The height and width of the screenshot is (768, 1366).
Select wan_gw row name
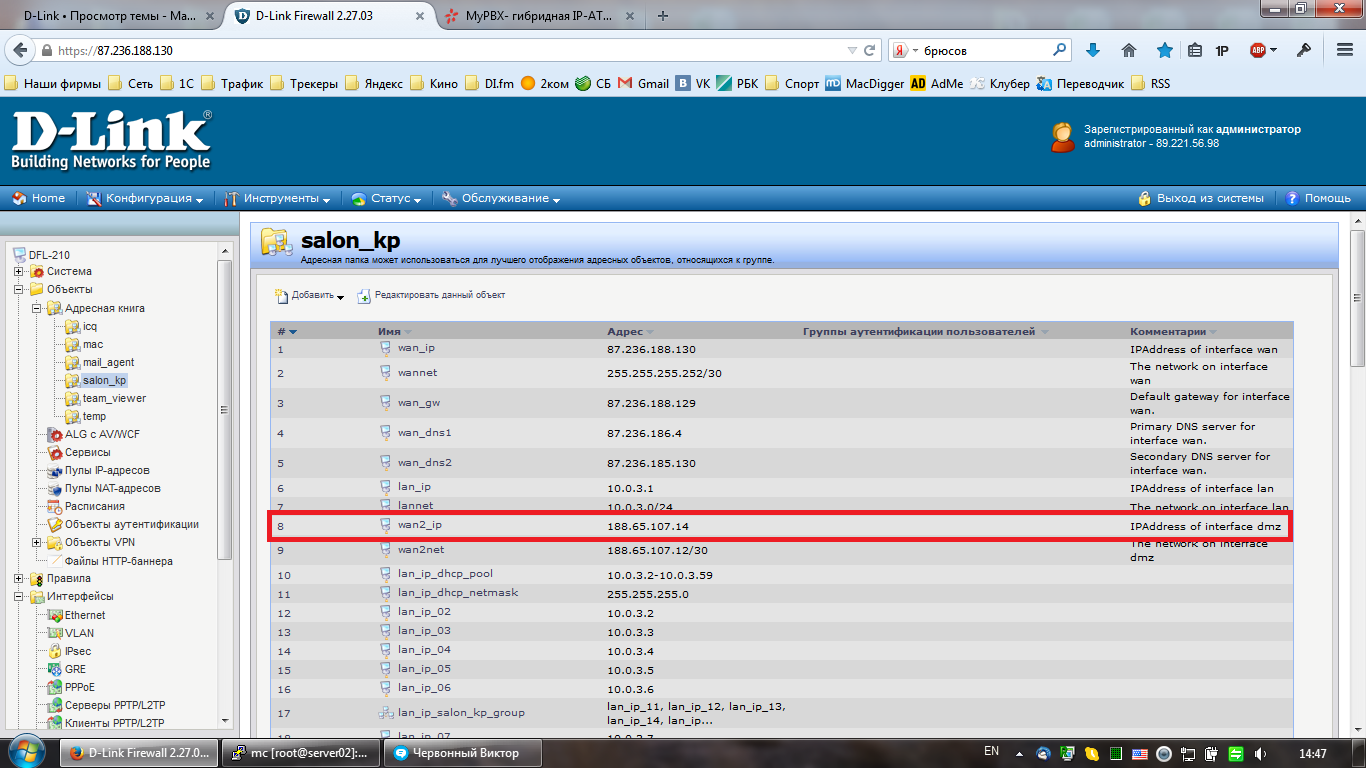421,403
